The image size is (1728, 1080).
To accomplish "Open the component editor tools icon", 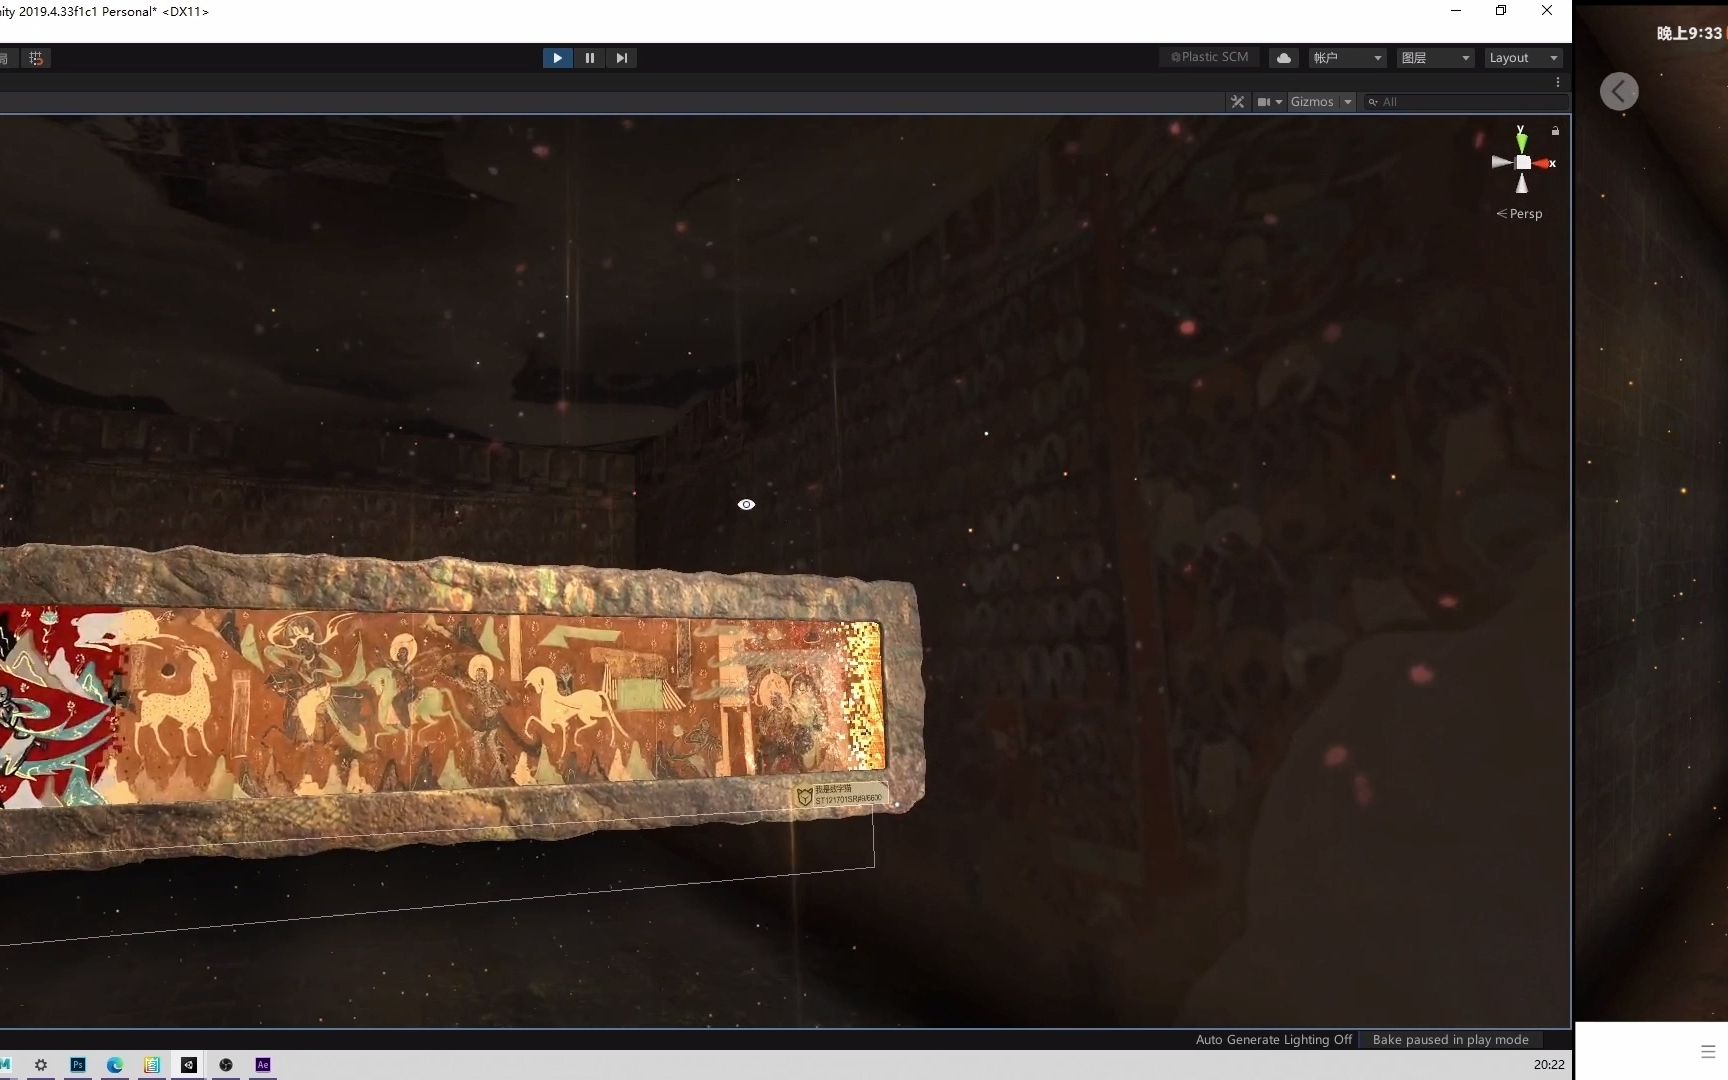I will click(x=1237, y=102).
